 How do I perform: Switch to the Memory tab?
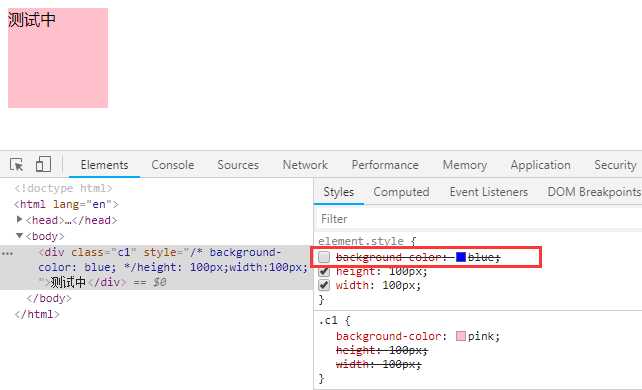click(465, 165)
